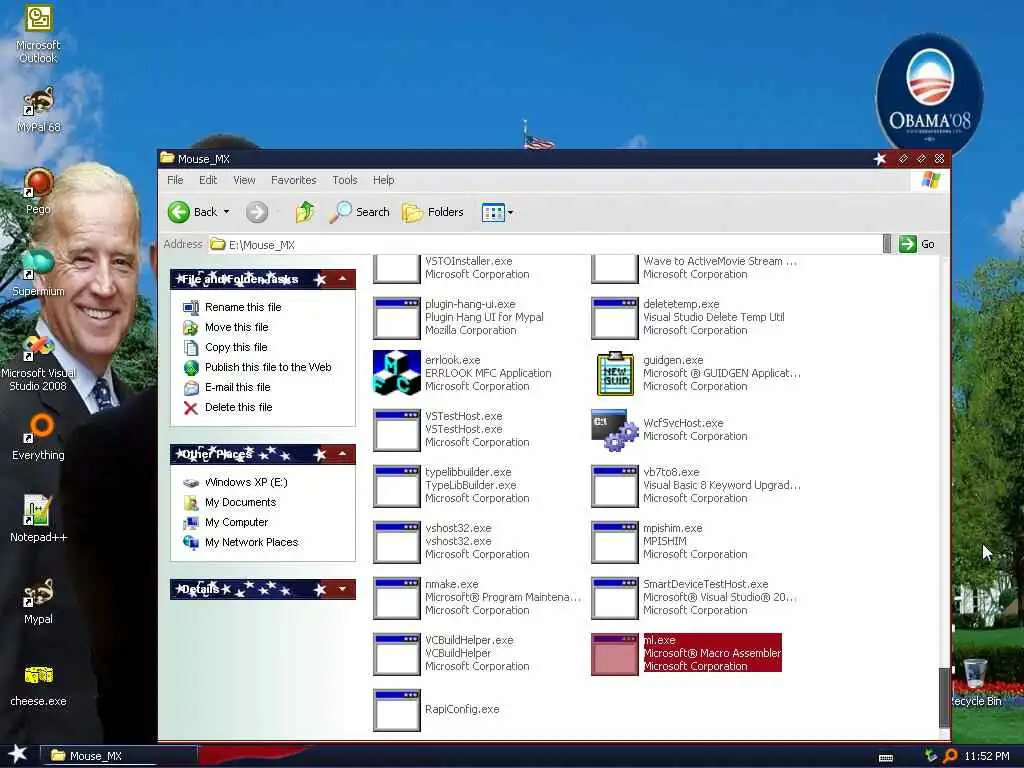Open the Help menu
This screenshot has height=768, width=1024.
pyautogui.click(x=383, y=180)
